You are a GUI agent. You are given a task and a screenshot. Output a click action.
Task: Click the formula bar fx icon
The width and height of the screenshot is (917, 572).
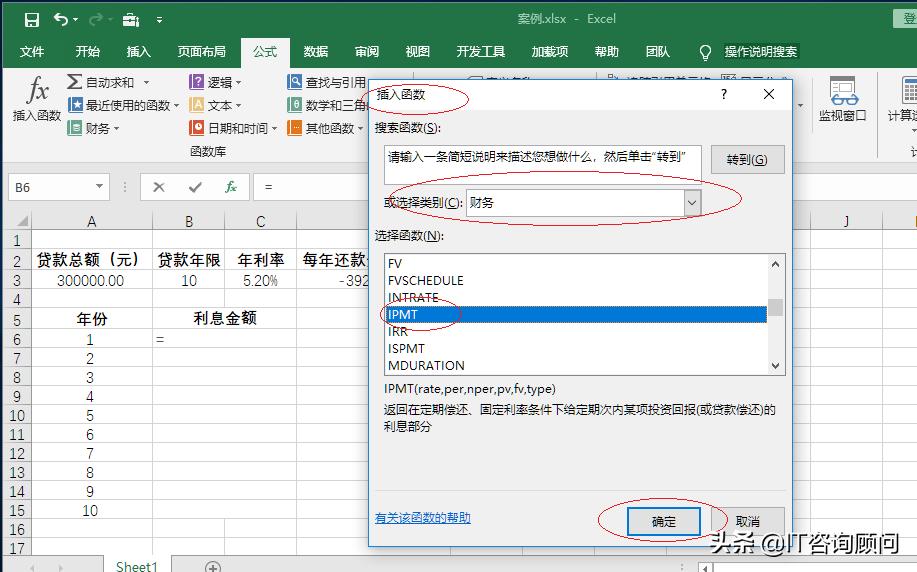click(231, 187)
